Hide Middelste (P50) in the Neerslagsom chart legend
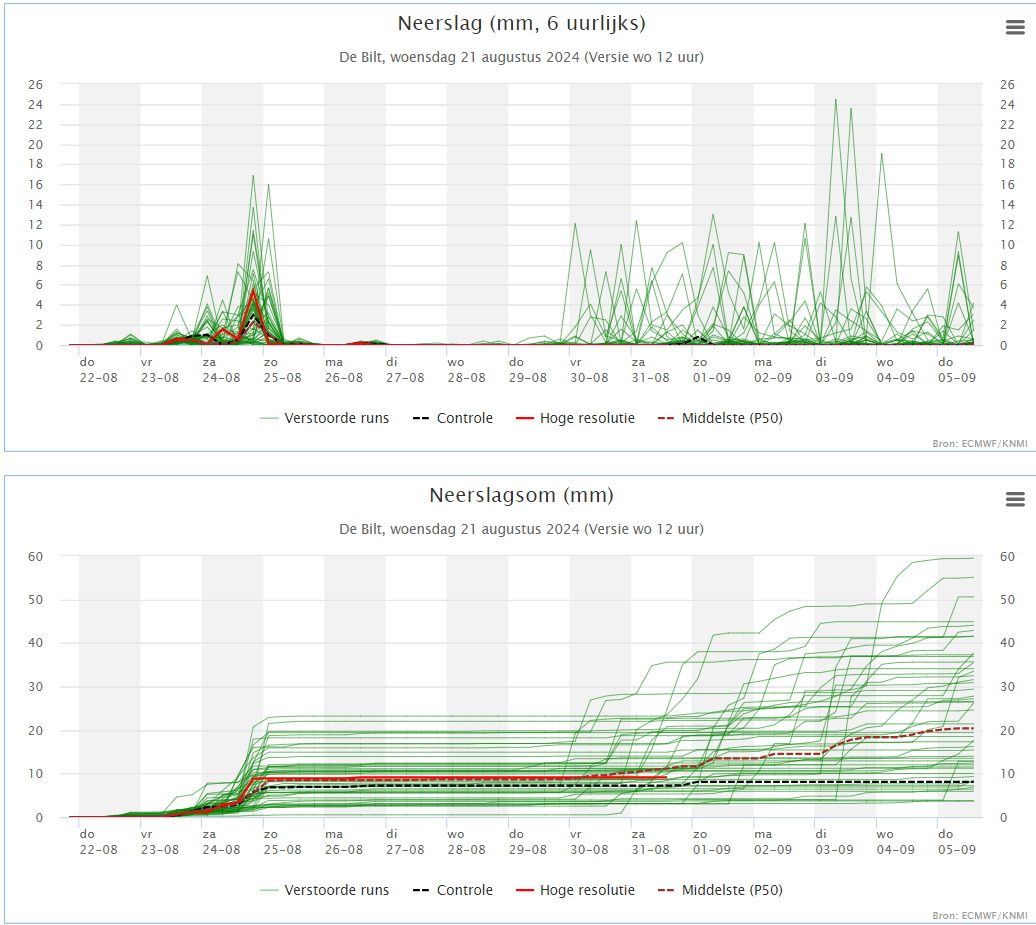 (x=731, y=890)
